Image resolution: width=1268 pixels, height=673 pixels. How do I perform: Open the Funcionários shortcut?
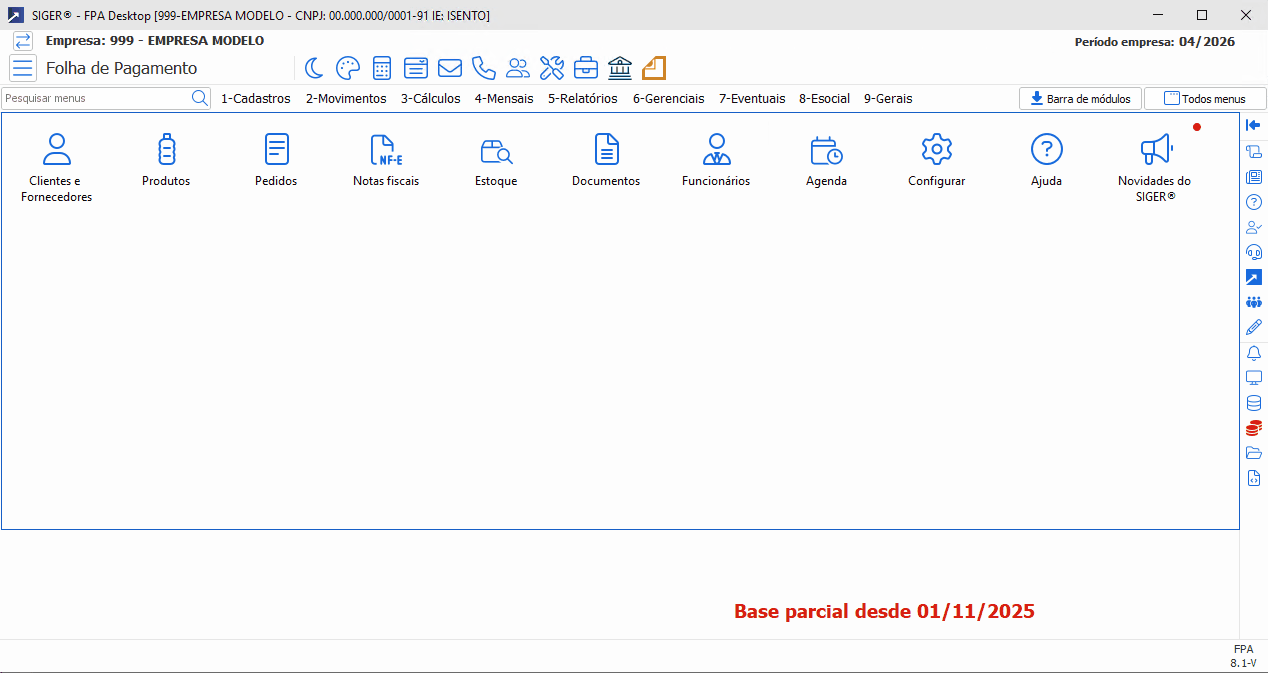[716, 161]
